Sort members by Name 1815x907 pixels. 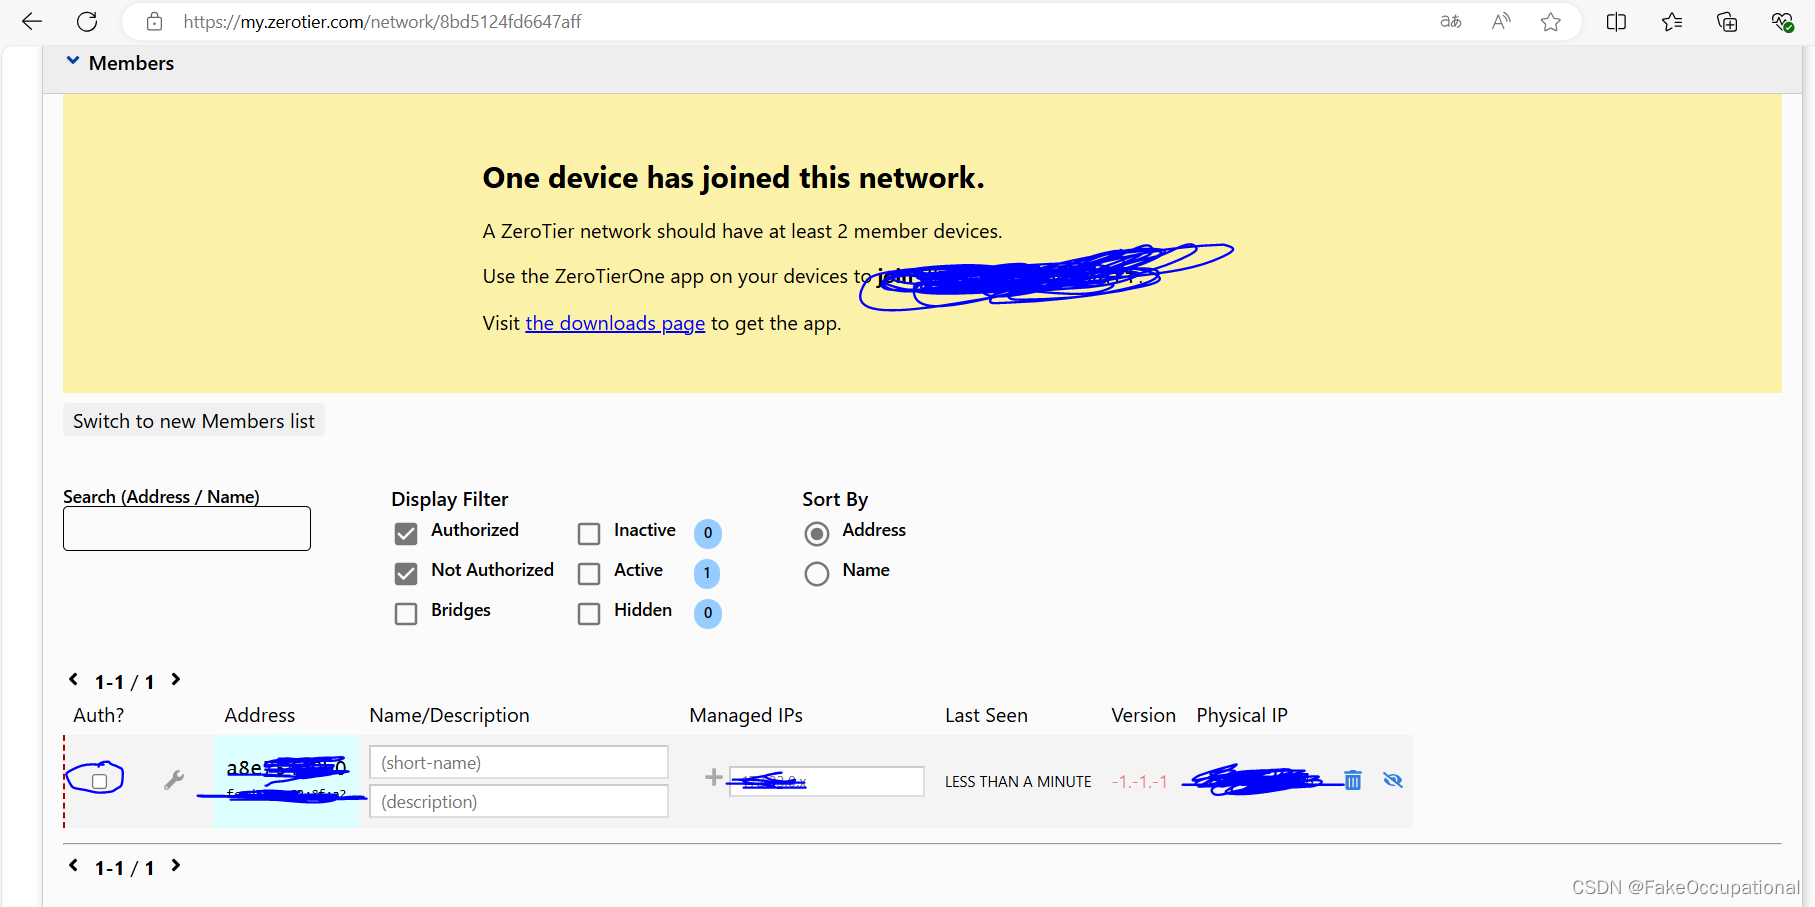(x=817, y=574)
